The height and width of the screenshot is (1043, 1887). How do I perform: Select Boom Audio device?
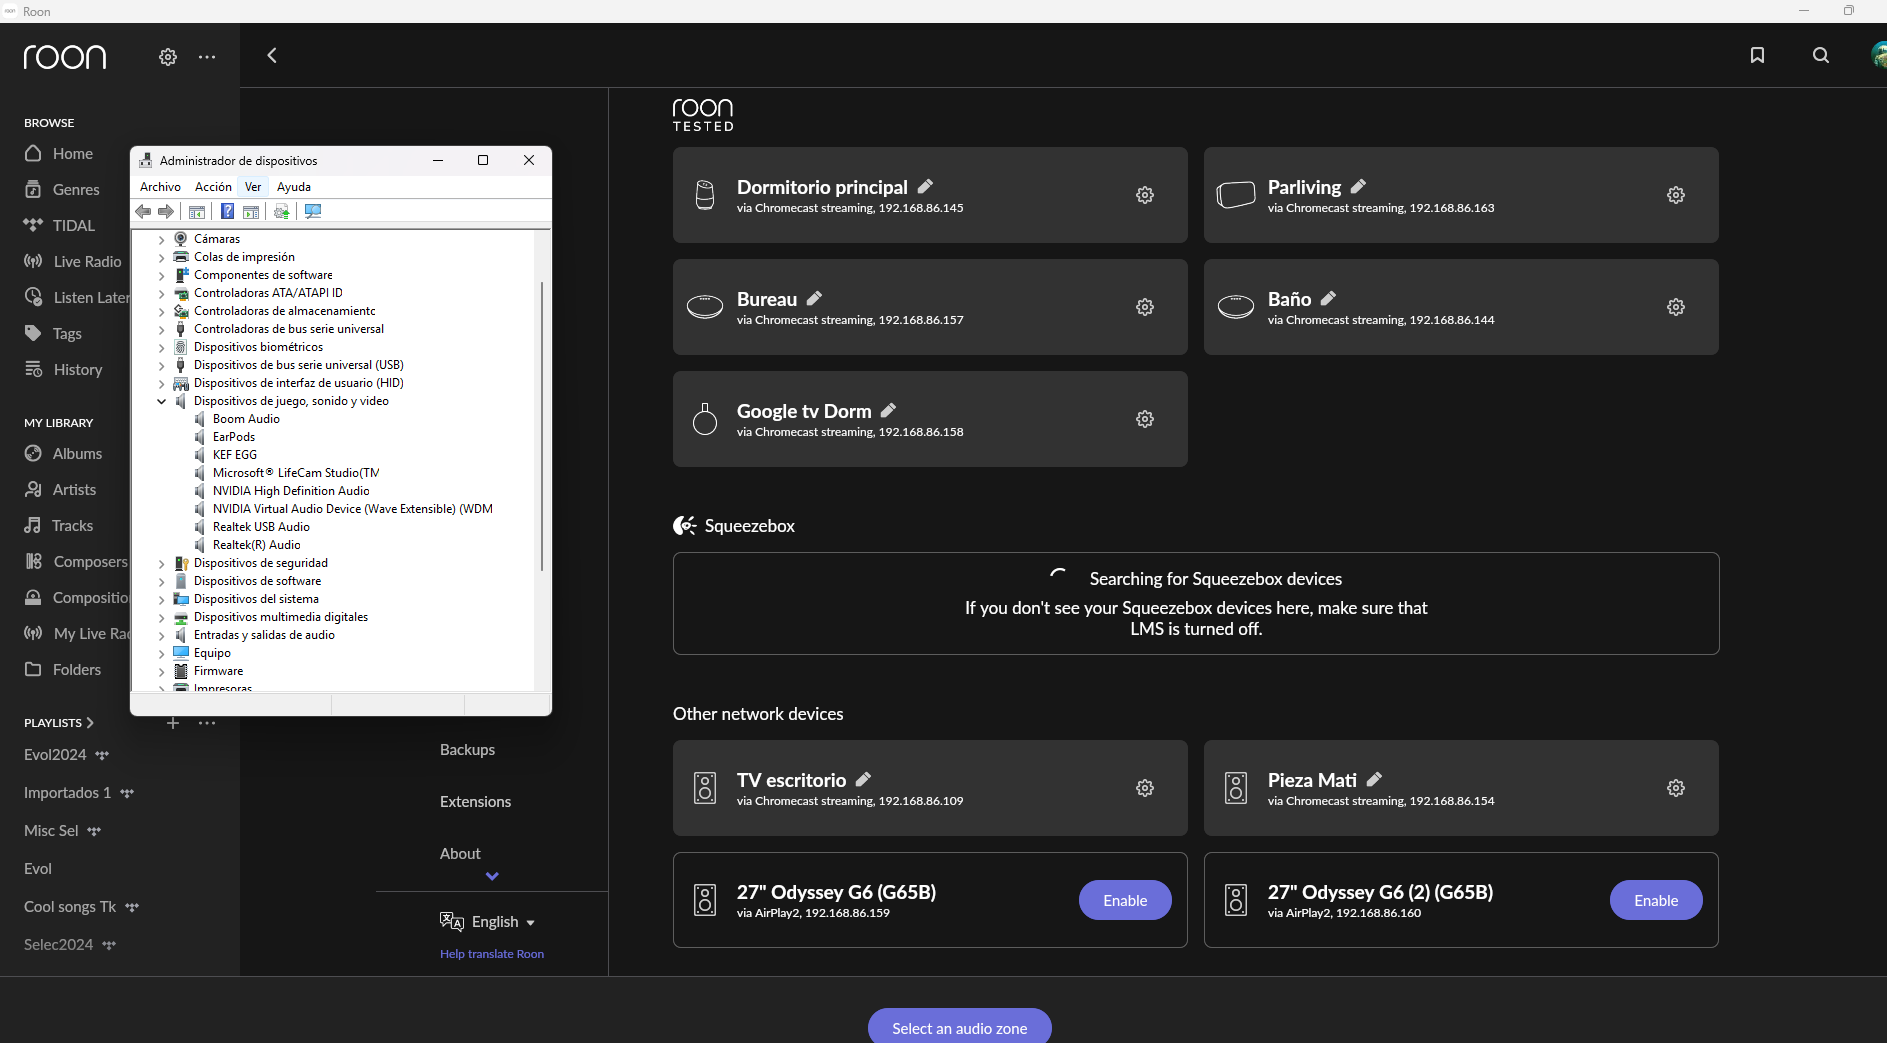tap(246, 419)
